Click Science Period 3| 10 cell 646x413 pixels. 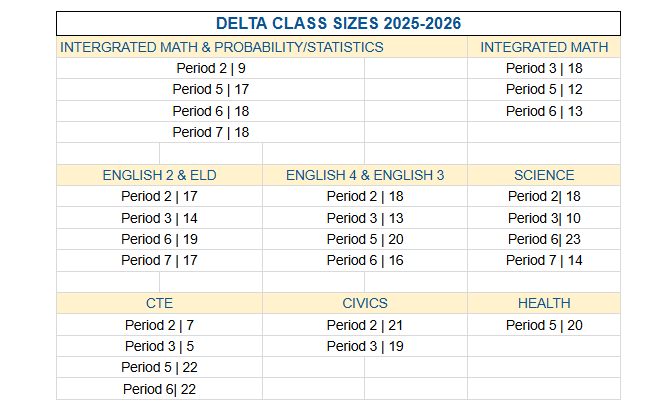[544, 218]
